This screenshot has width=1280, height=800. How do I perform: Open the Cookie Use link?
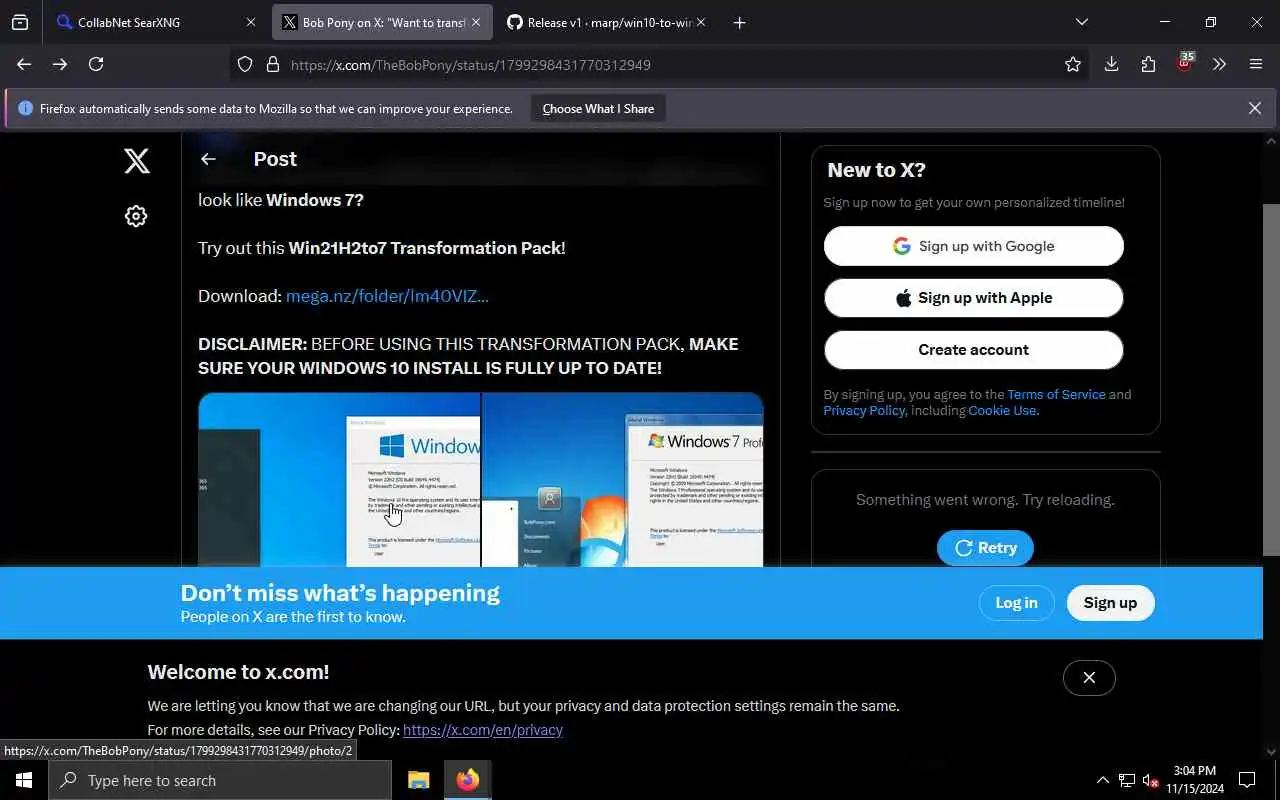click(x=1002, y=410)
